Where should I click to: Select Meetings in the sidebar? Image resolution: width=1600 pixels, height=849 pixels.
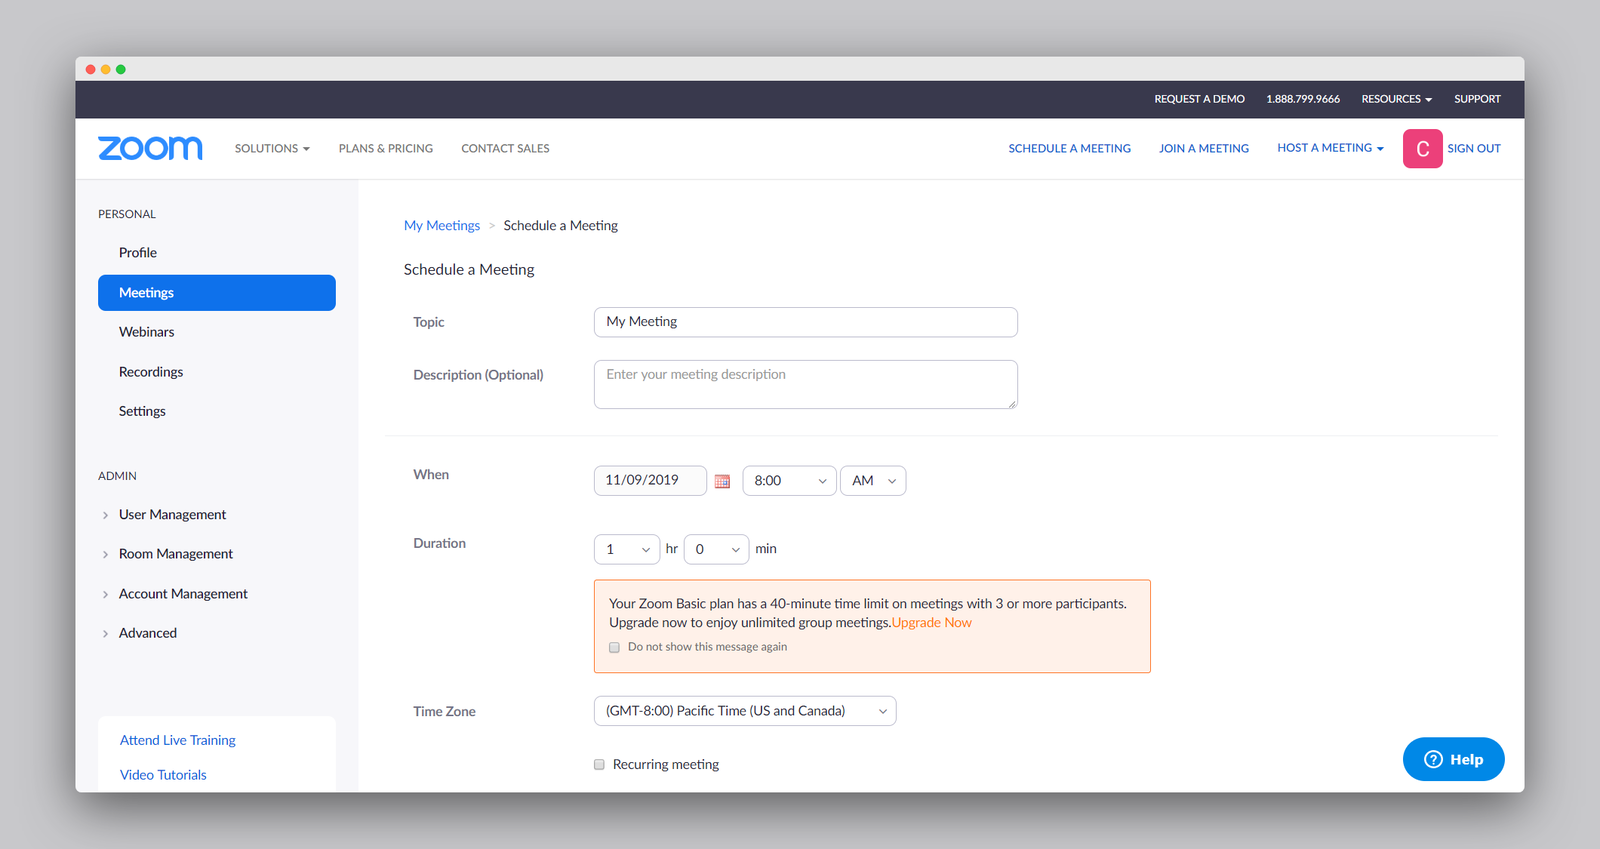tap(217, 293)
